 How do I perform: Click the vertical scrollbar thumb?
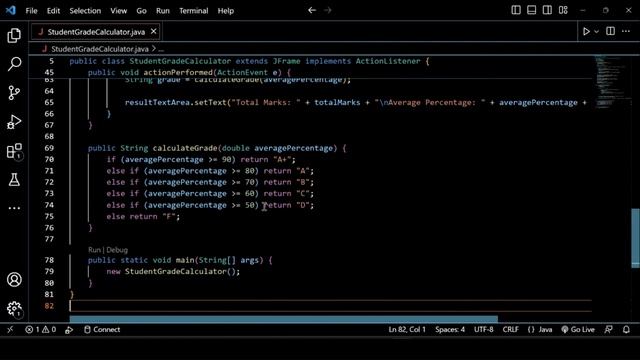pyautogui.click(x=635, y=238)
